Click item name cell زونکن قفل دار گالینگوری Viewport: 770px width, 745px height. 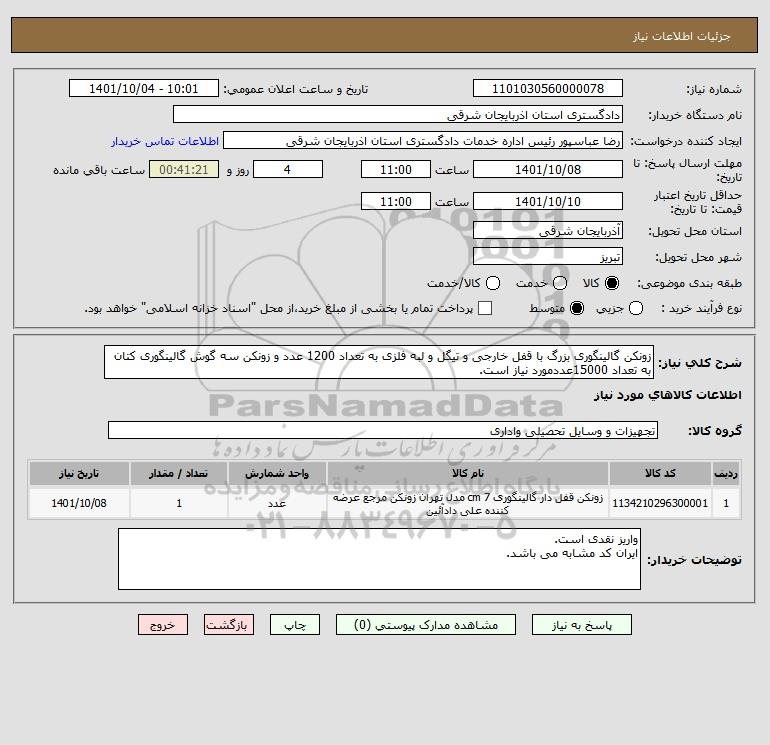468,503
